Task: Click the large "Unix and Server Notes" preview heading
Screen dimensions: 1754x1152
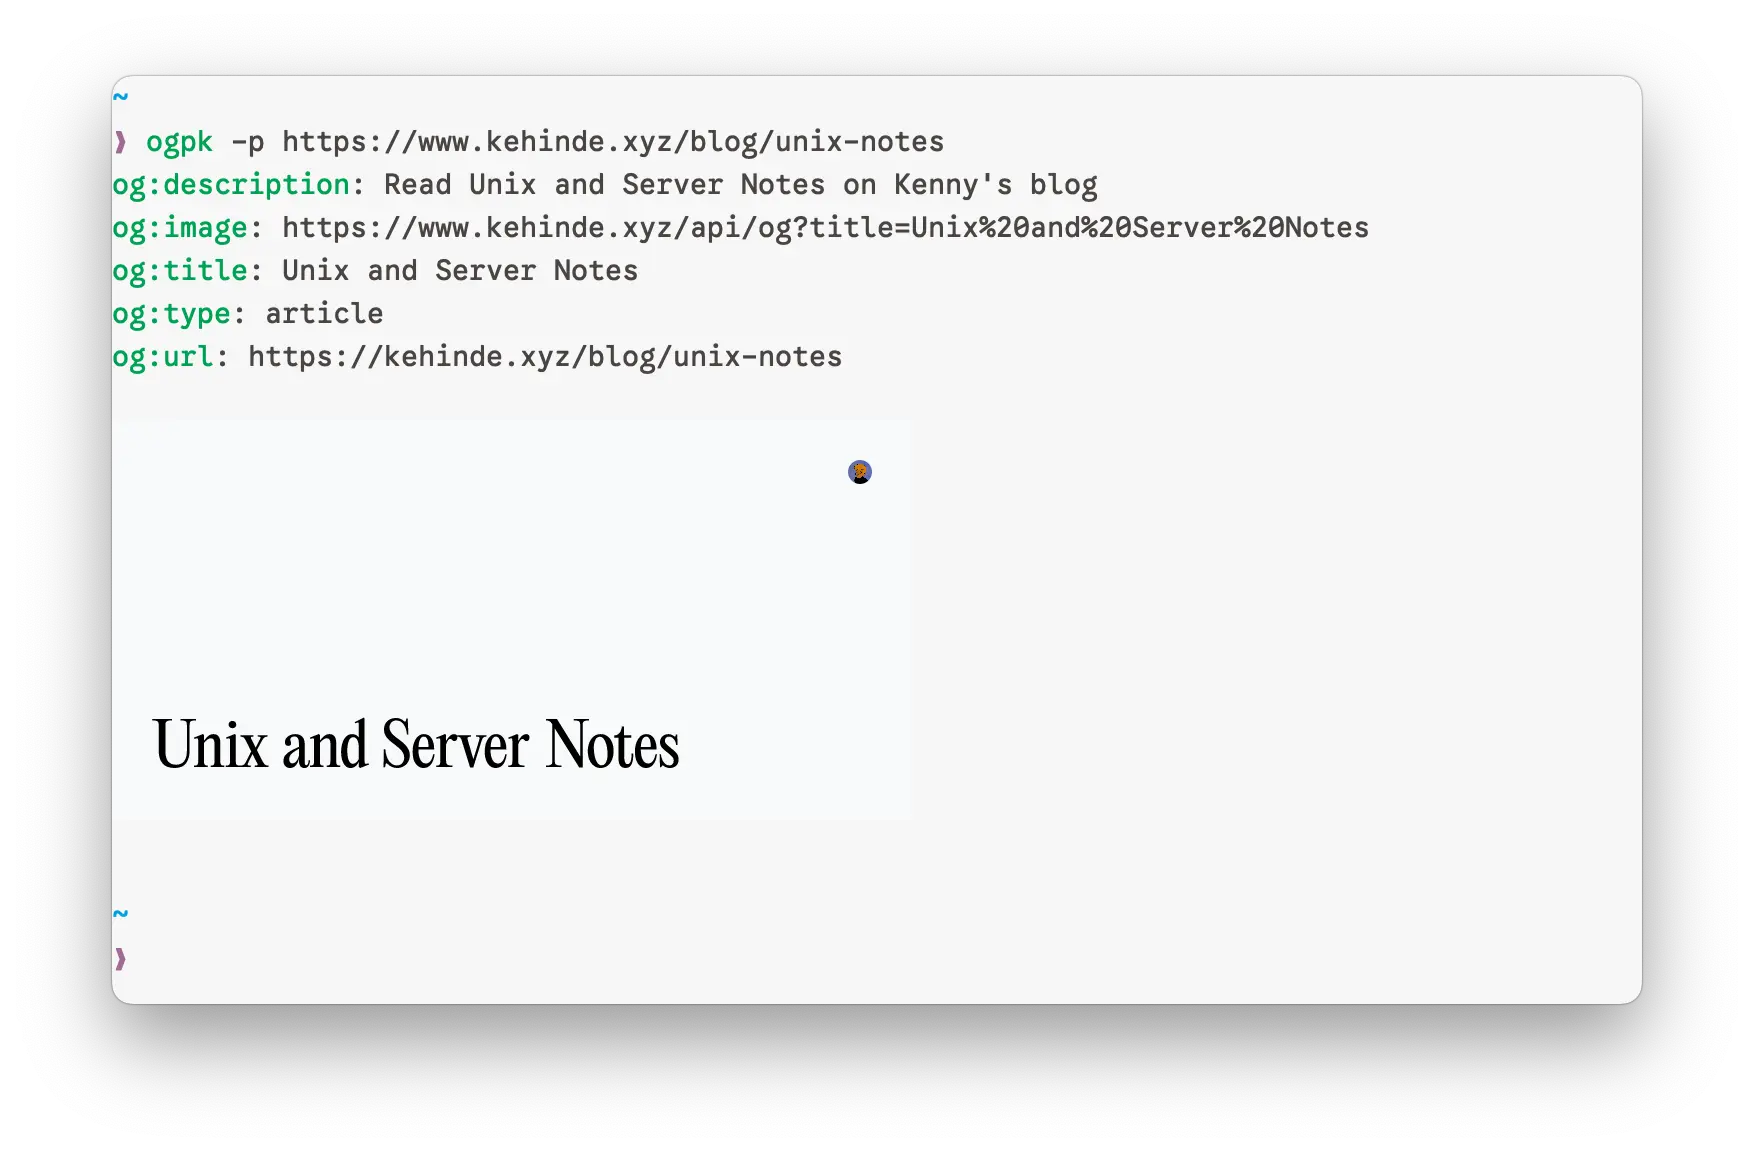Action: pos(416,745)
